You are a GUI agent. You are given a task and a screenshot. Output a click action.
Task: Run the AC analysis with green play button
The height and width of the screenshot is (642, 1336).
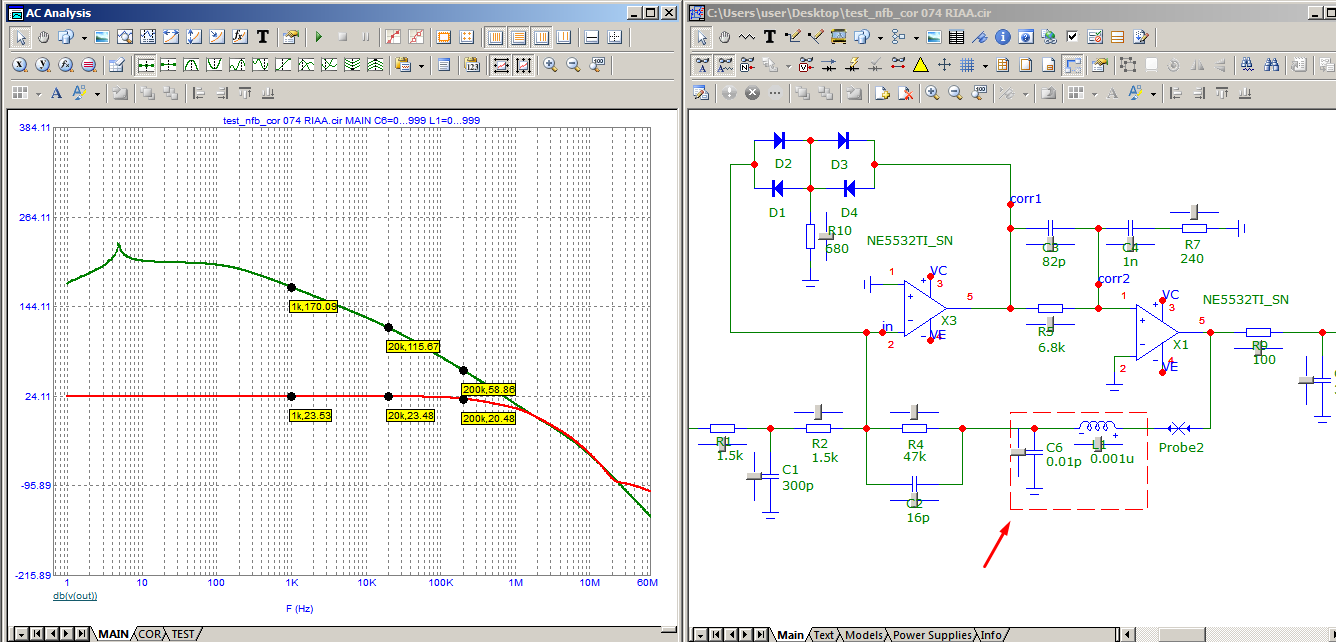click(319, 37)
